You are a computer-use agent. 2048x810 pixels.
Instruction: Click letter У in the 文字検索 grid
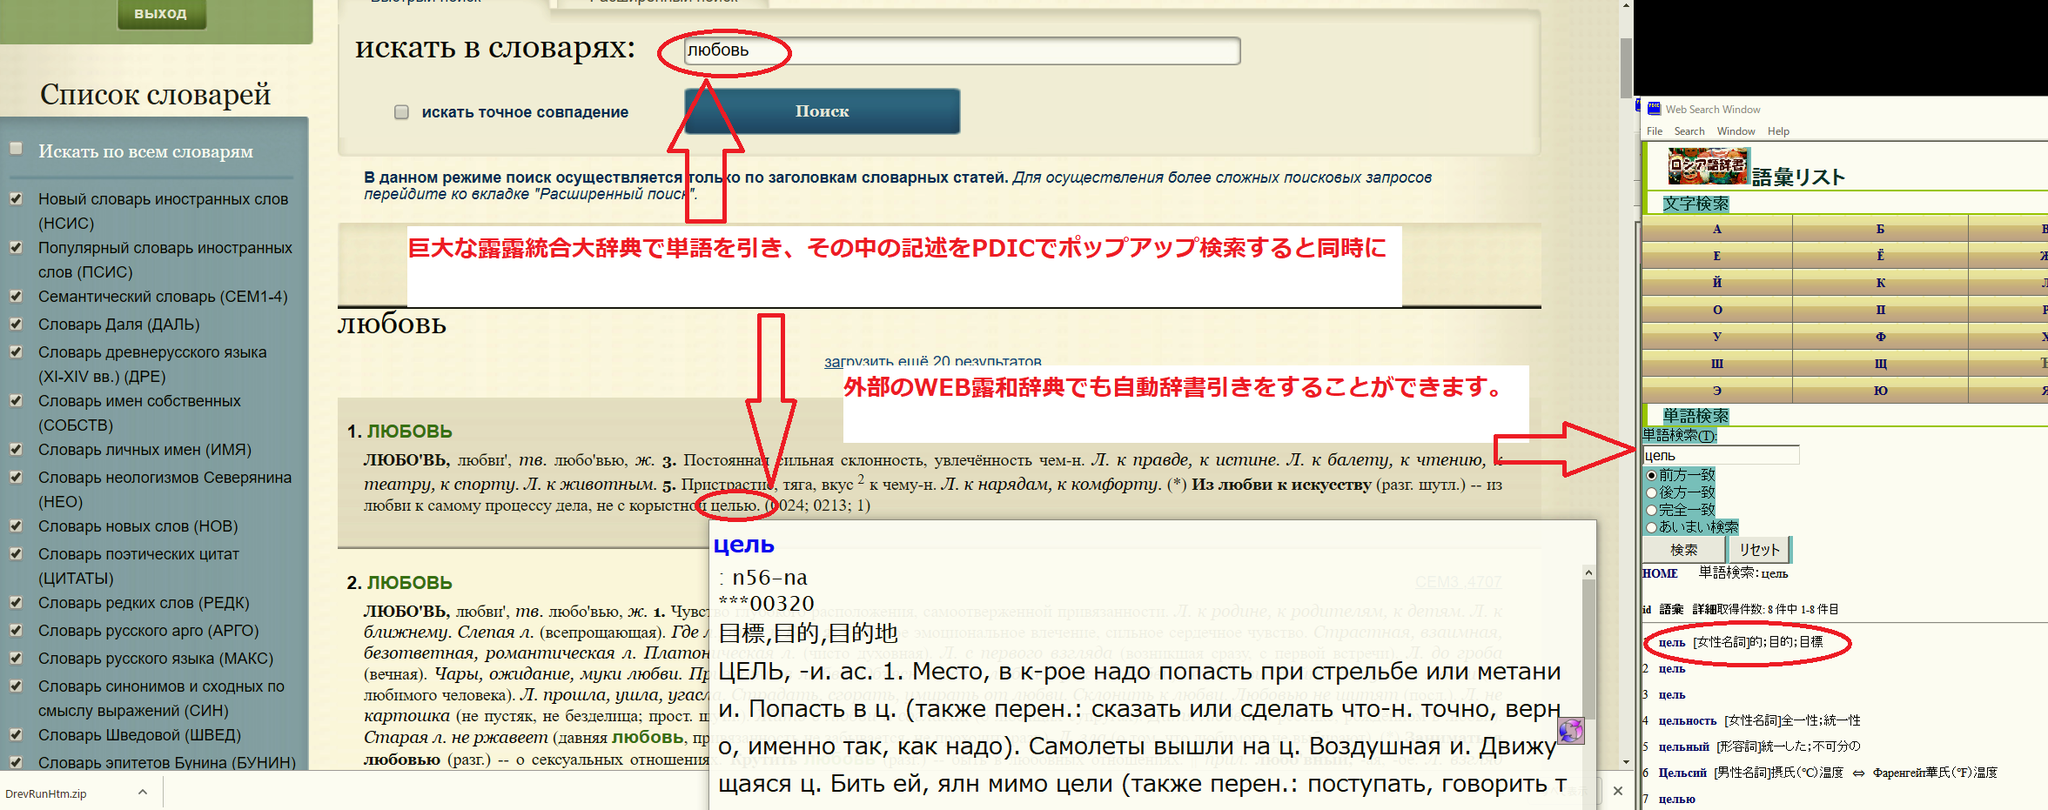click(1717, 337)
